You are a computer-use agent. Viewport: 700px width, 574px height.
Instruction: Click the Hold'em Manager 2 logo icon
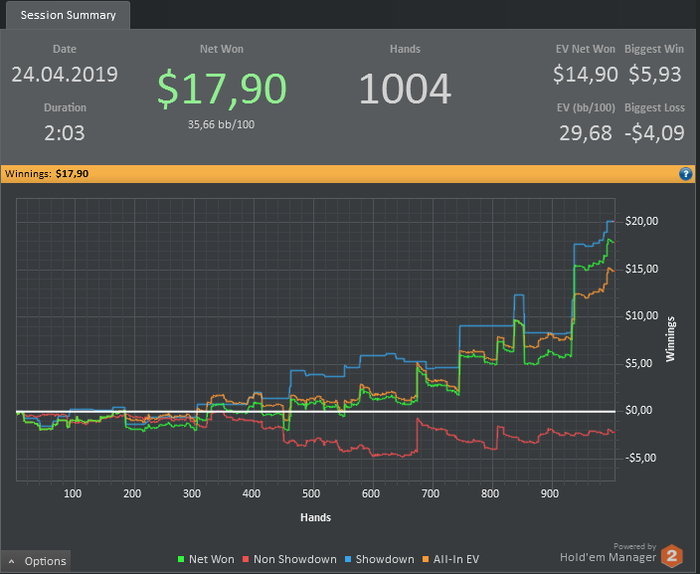672,556
